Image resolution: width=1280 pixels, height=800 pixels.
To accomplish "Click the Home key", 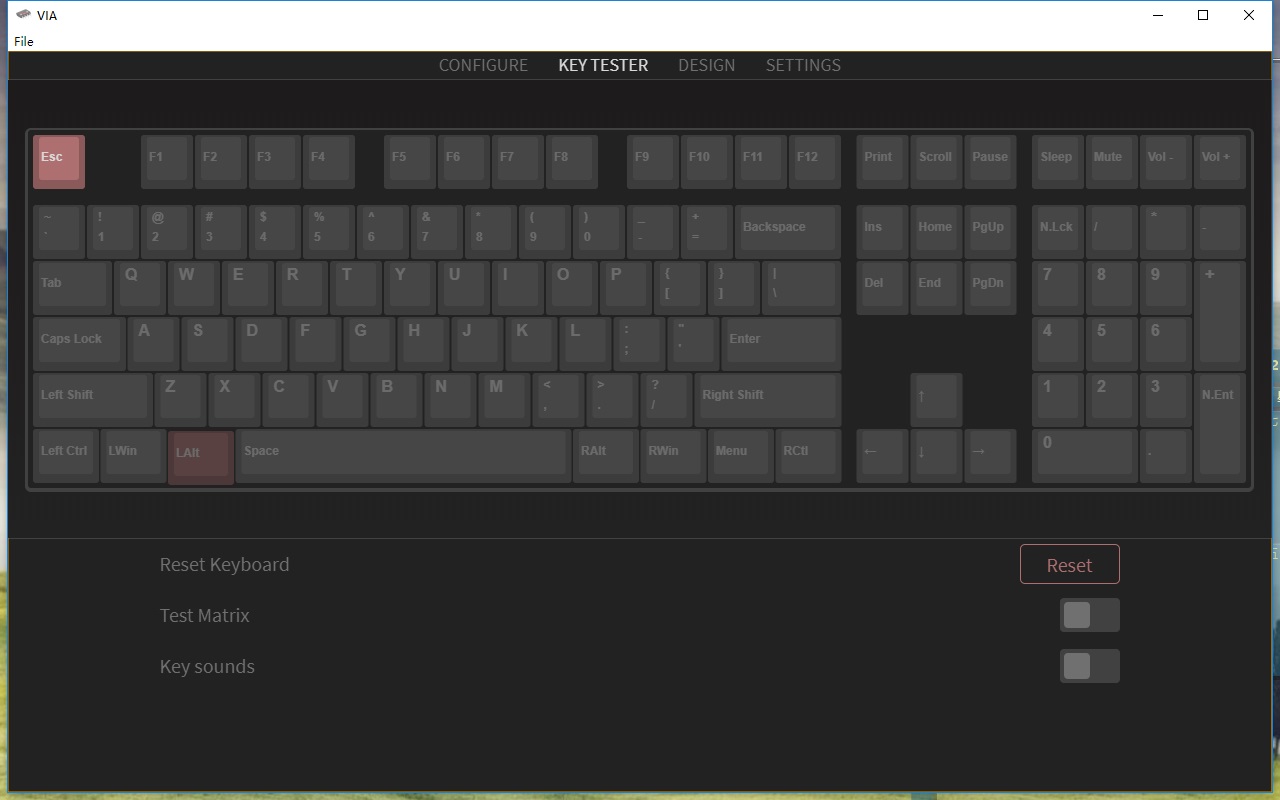I will click(936, 232).
